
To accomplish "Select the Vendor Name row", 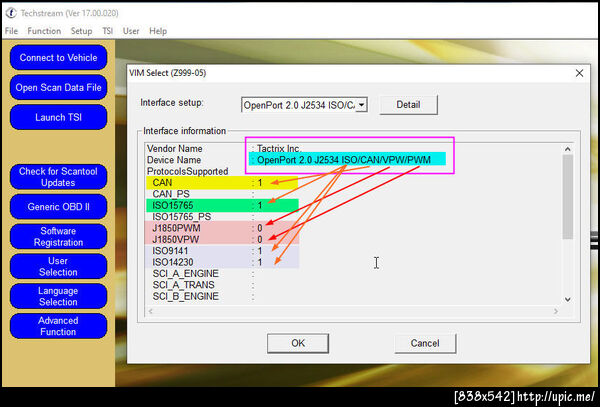I will tap(354, 148).
